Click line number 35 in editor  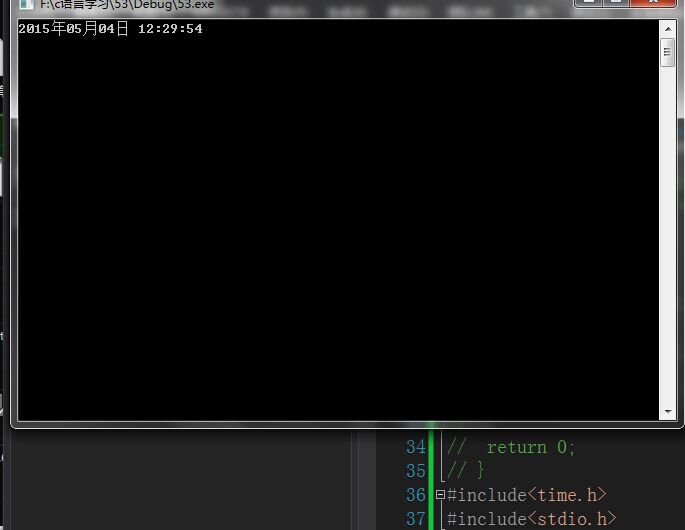click(x=415, y=471)
